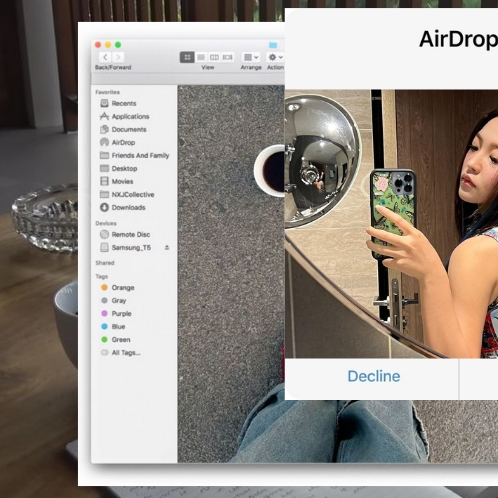Go forward with the right chevron

click(118, 57)
